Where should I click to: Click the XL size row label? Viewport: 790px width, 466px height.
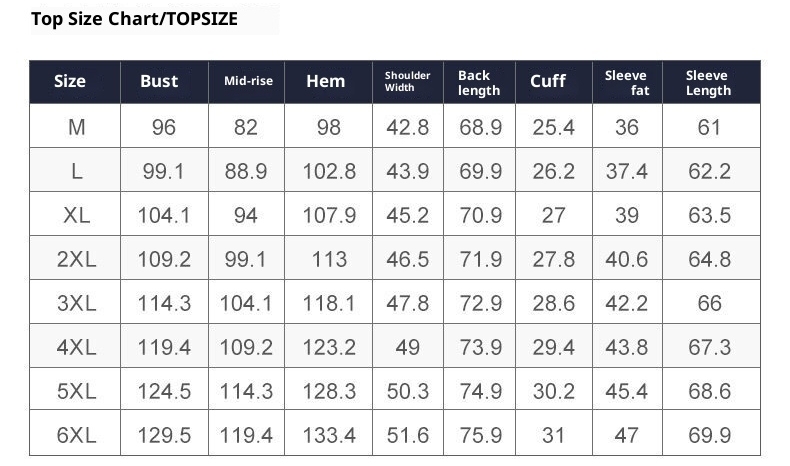tap(76, 215)
